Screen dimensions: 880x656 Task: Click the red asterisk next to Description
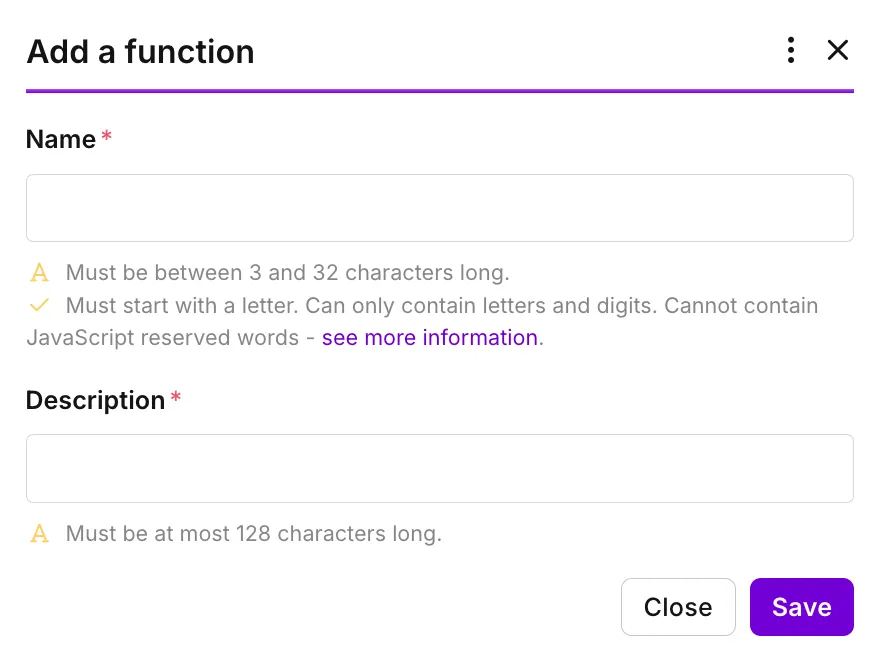pos(176,397)
